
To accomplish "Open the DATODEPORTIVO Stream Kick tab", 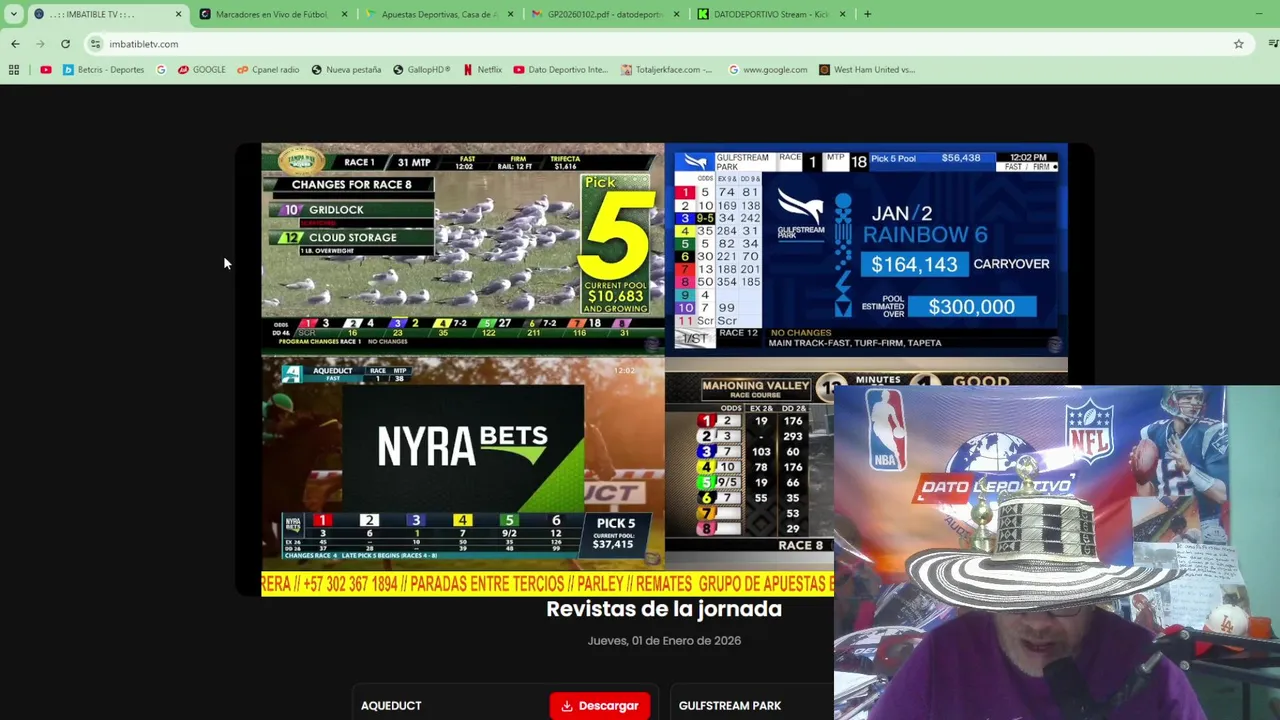I will [771, 14].
